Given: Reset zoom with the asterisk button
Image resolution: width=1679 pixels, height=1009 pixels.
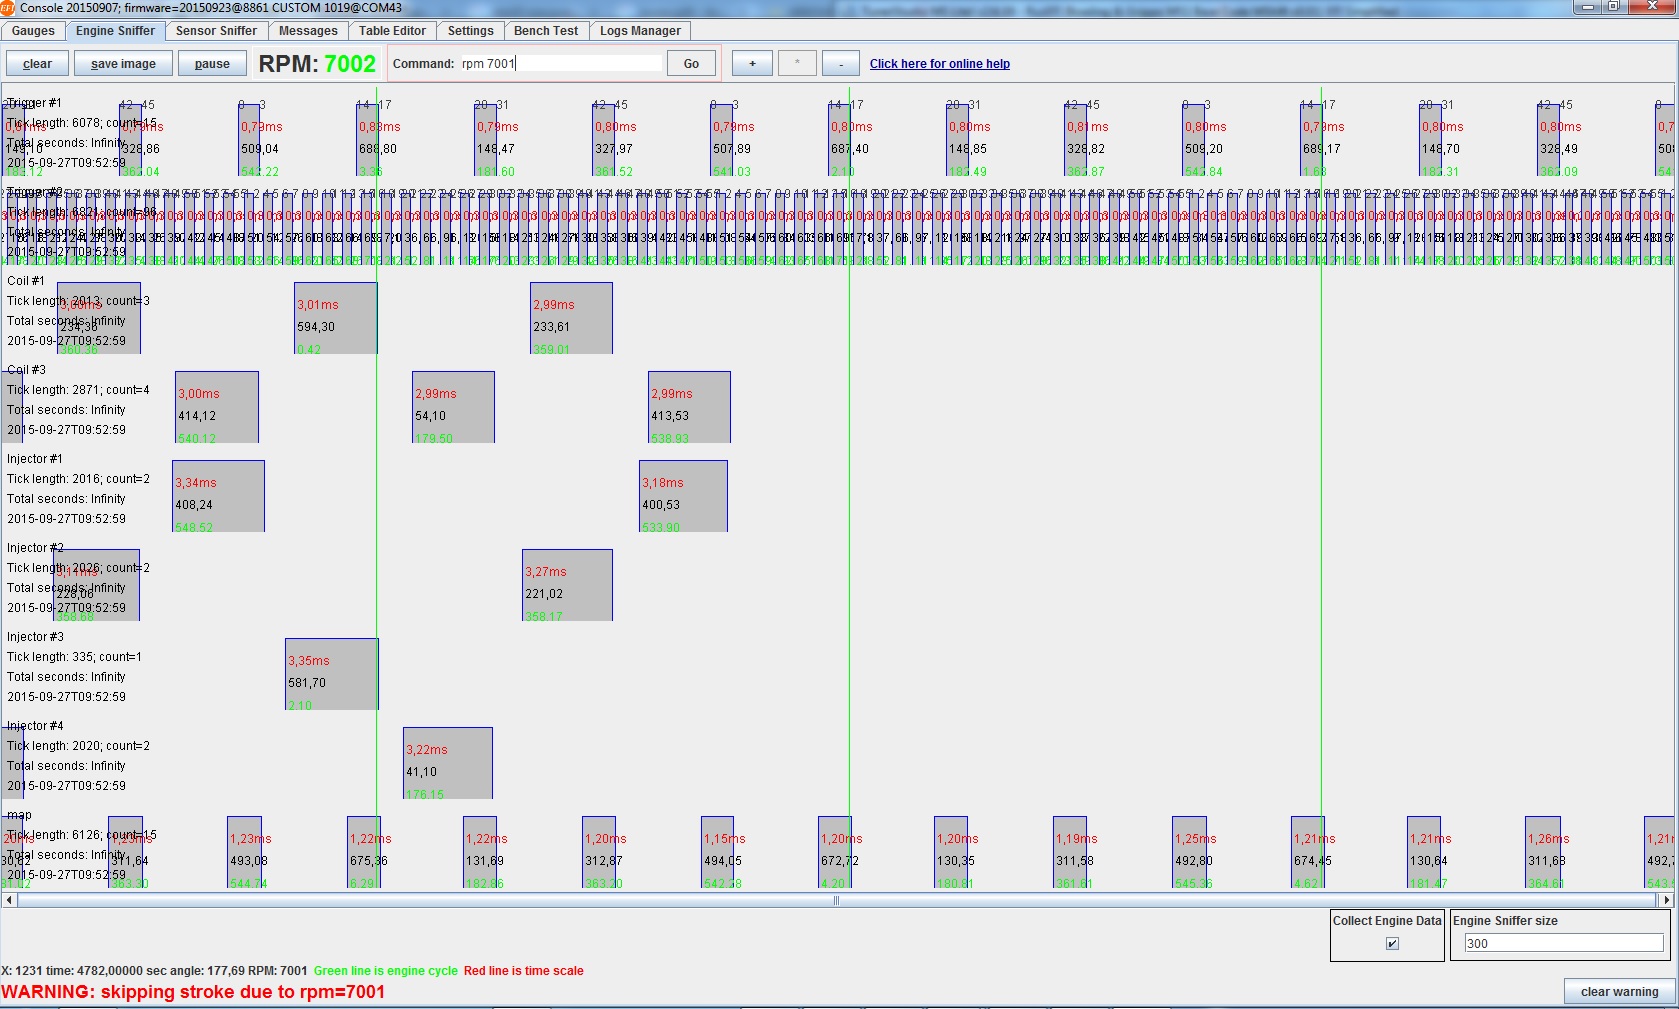Looking at the screenshot, I should click(797, 64).
